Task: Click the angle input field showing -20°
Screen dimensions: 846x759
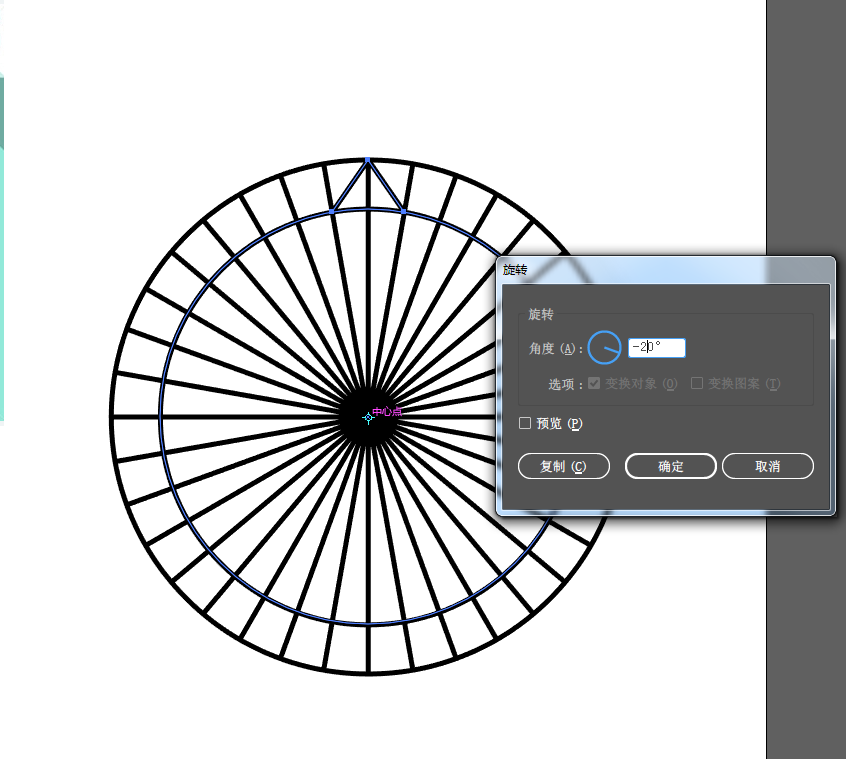Action: point(657,347)
